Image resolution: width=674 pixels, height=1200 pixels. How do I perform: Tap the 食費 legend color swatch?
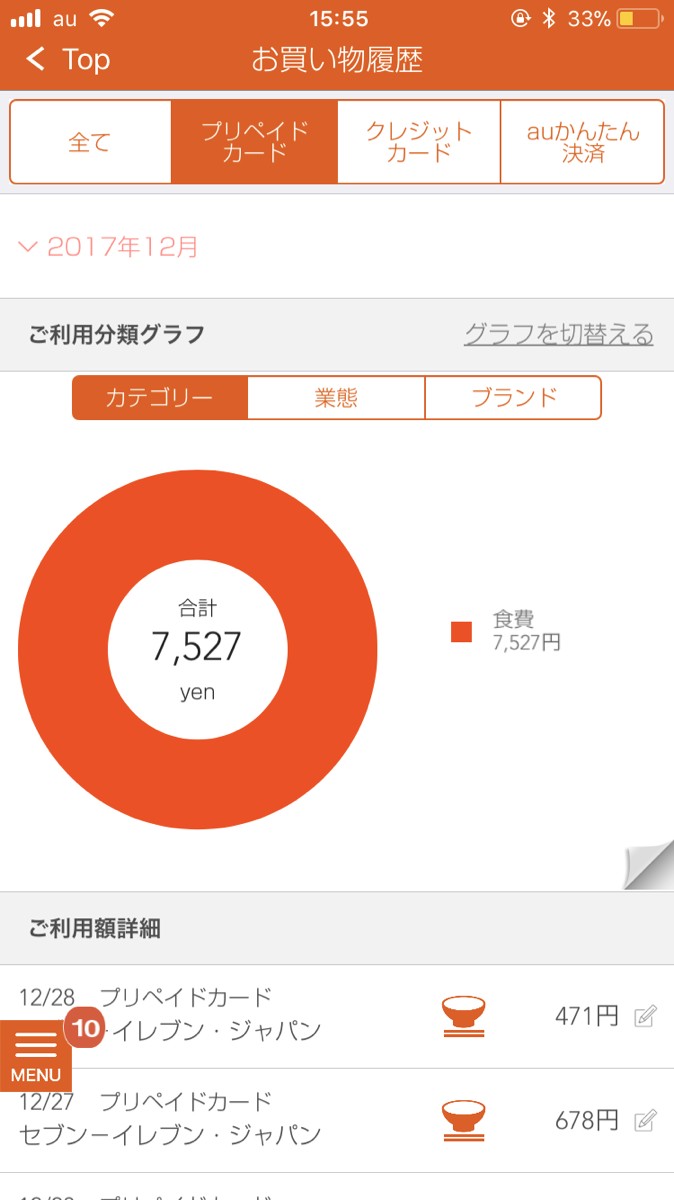[x=461, y=631]
